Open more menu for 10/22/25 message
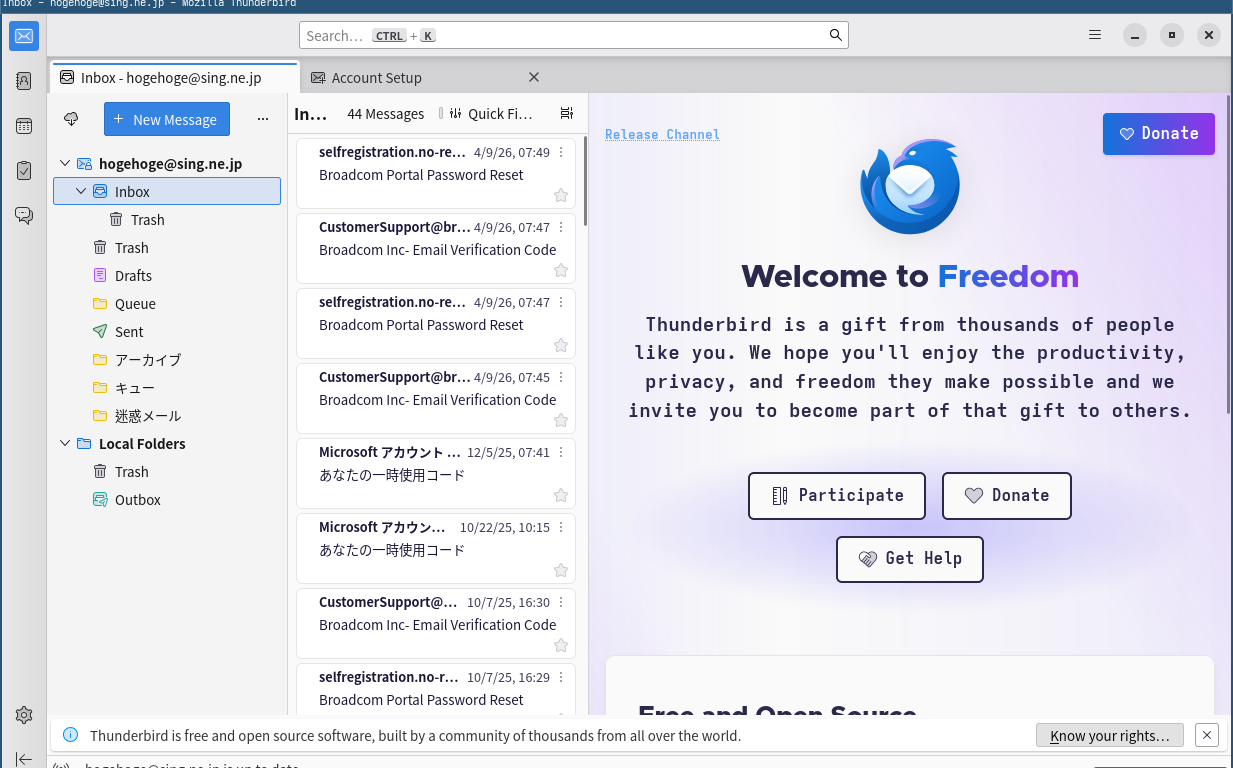This screenshot has height=768, width=1233. (x=561, y=528)
